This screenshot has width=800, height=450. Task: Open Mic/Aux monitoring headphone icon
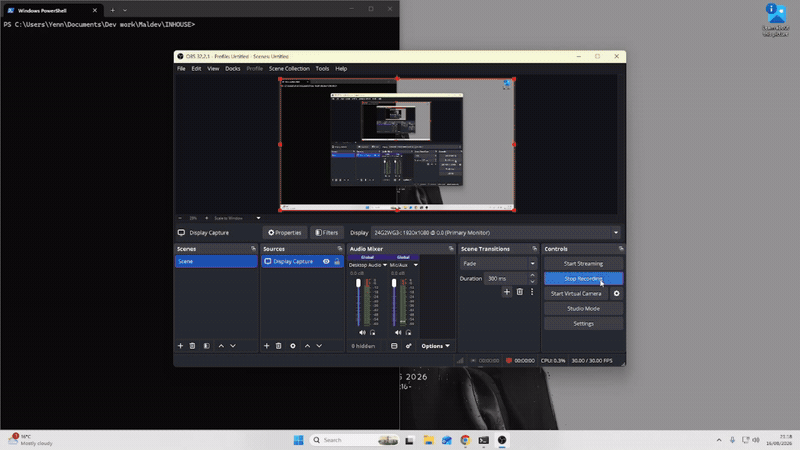click(408, 333)
